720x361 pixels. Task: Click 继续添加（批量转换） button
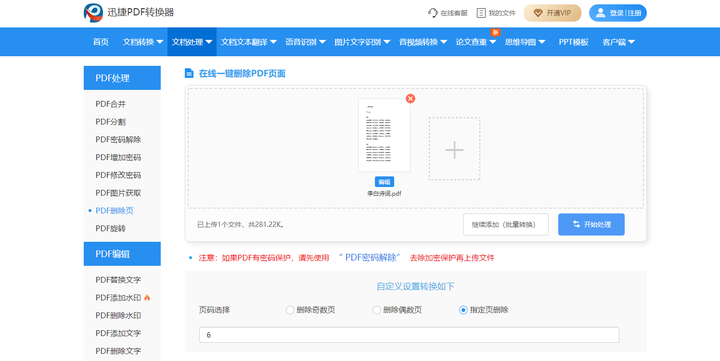click(x=506, y=225)
